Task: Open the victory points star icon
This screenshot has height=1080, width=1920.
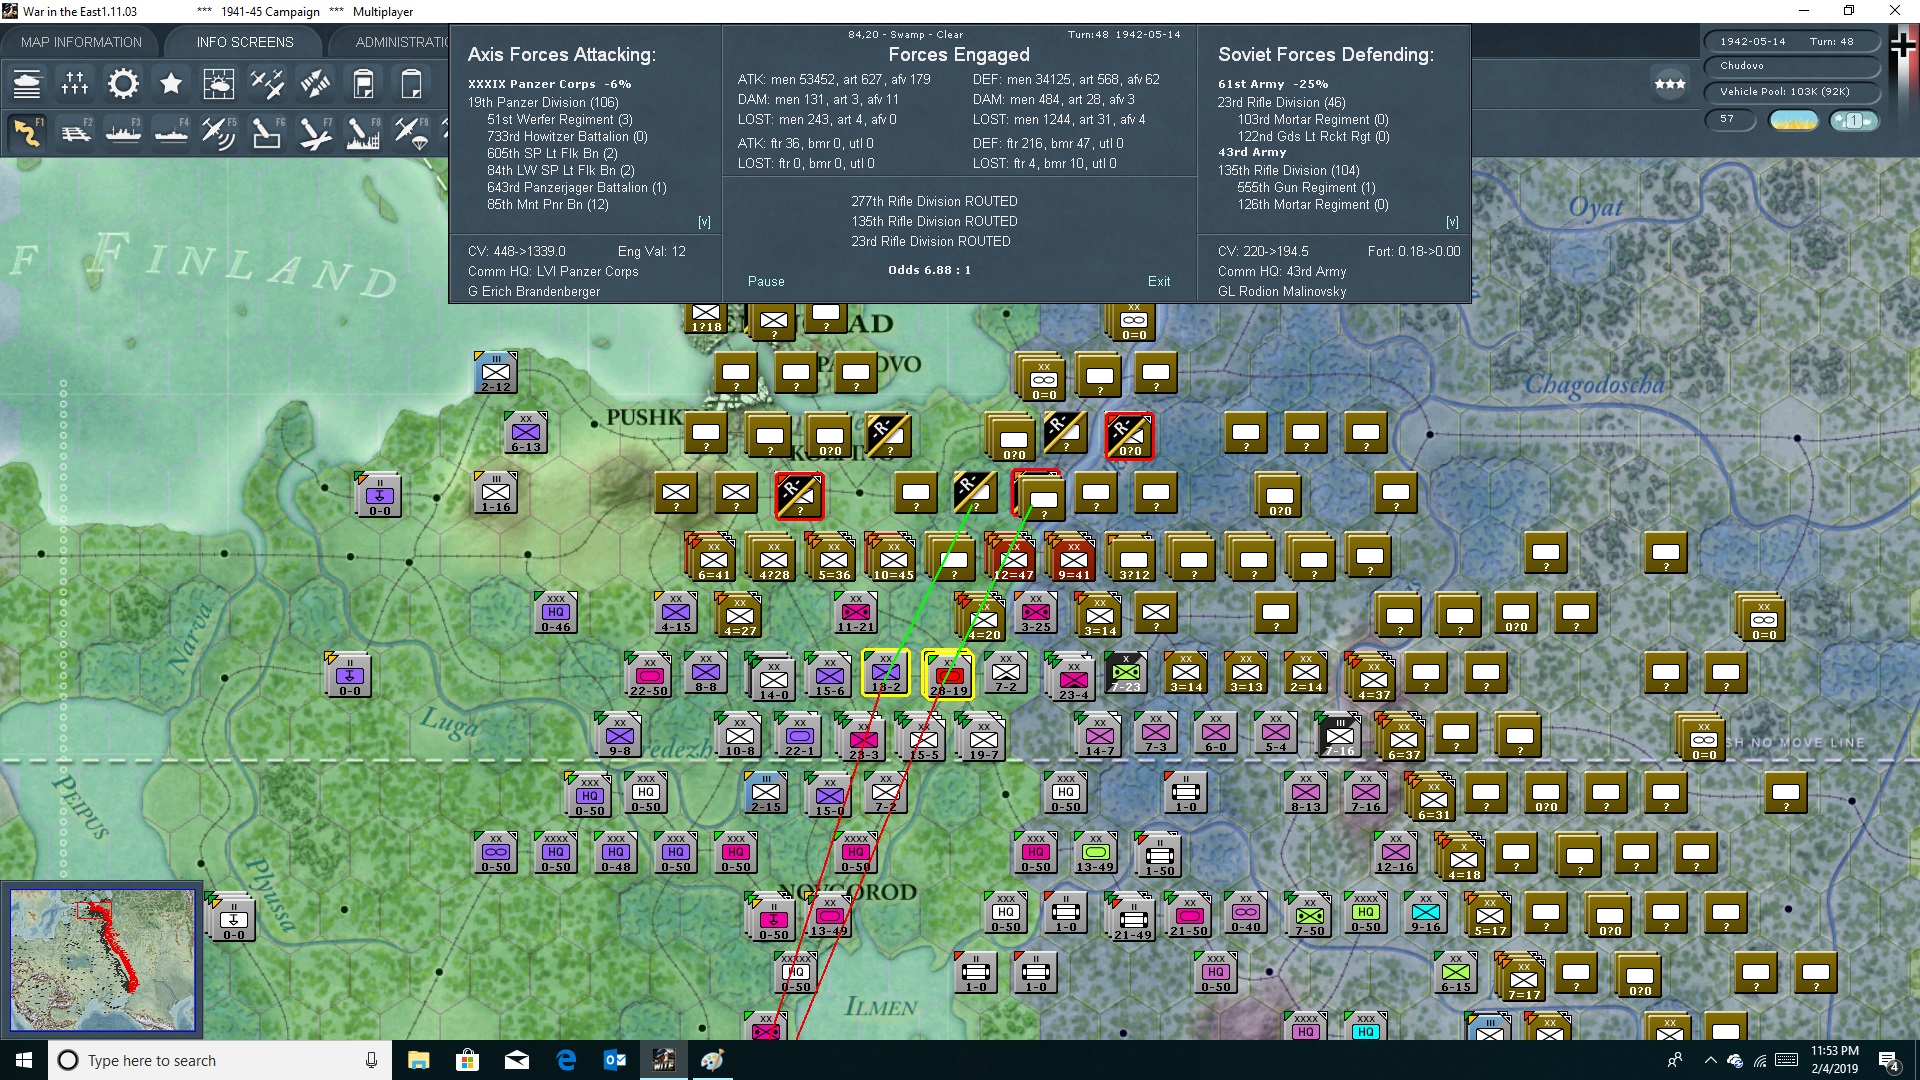Action: click(171, 84)
